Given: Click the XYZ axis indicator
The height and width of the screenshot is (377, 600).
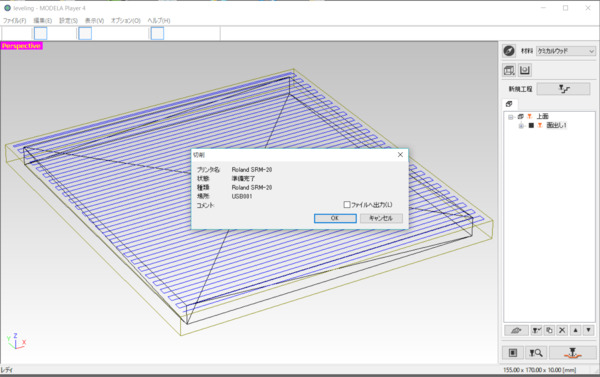Looking at the screenshot, I should (16, 341).
